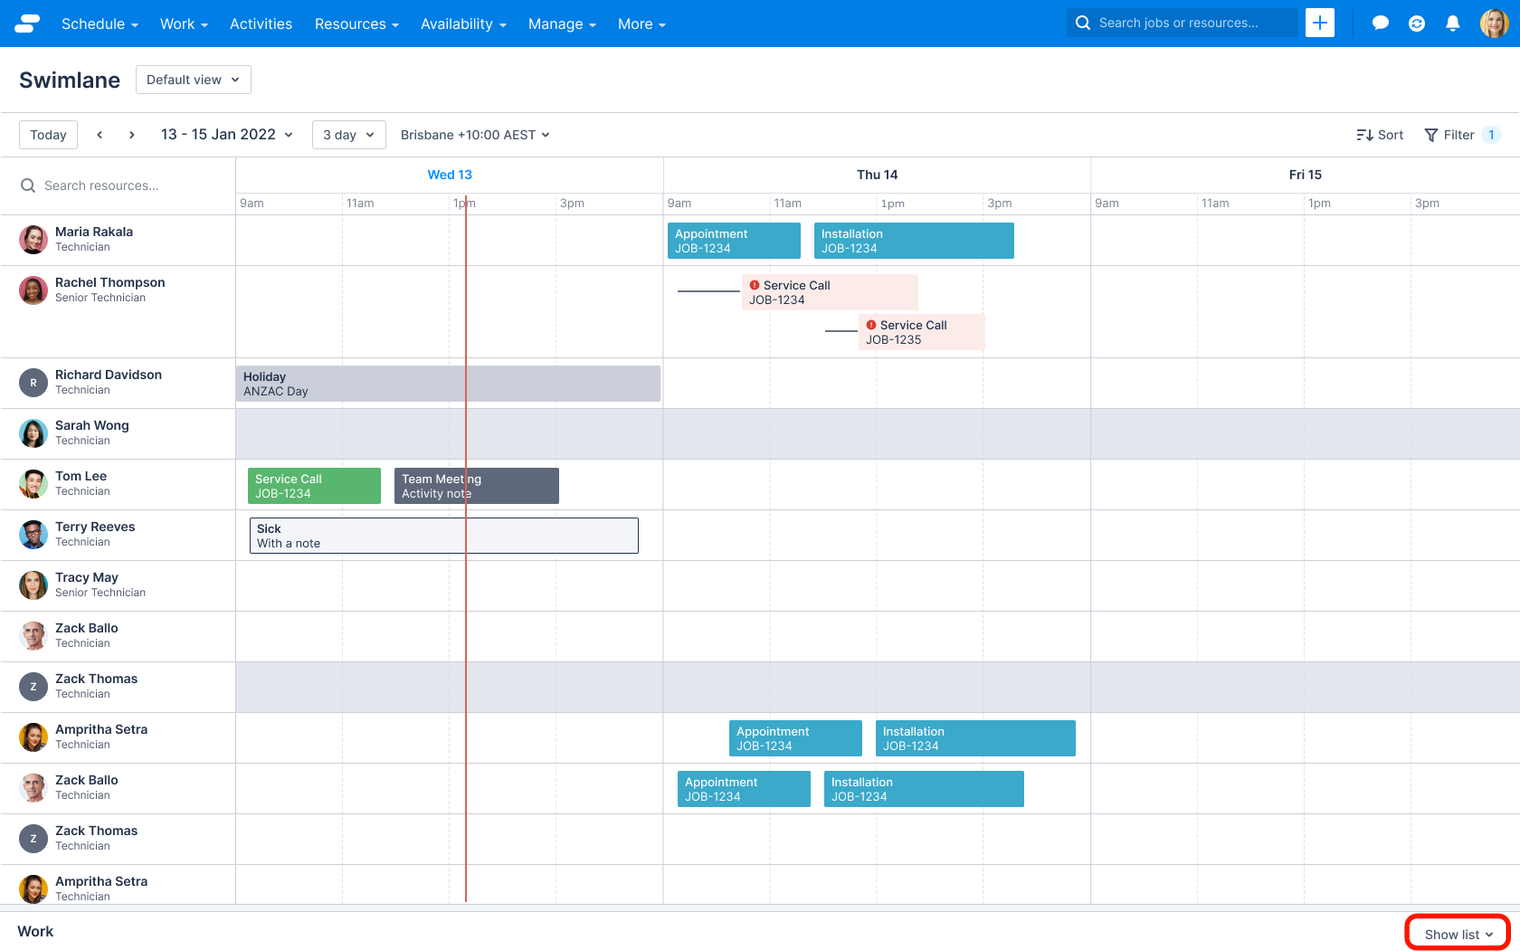Viewport: 1520px width, 951px height.
Task: Open Sort options for resources
Action: pyautogui.click(x=1380, y=134)
